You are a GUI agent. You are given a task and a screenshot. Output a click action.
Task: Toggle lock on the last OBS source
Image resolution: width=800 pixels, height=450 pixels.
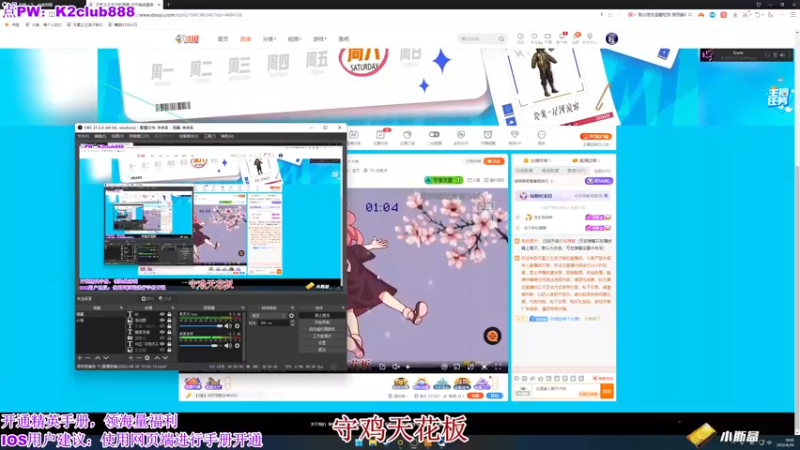pyautogui.click(x=169, y=350)
